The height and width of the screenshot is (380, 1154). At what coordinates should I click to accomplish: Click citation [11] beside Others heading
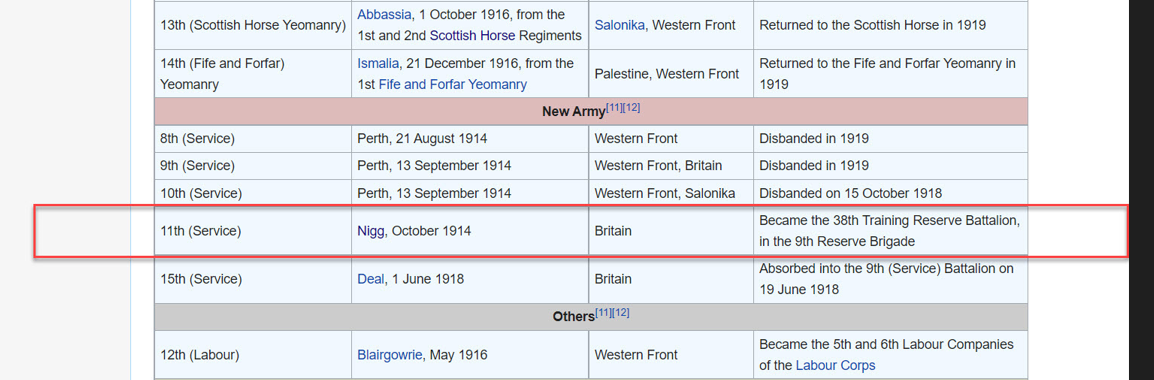tap(603, 312)
